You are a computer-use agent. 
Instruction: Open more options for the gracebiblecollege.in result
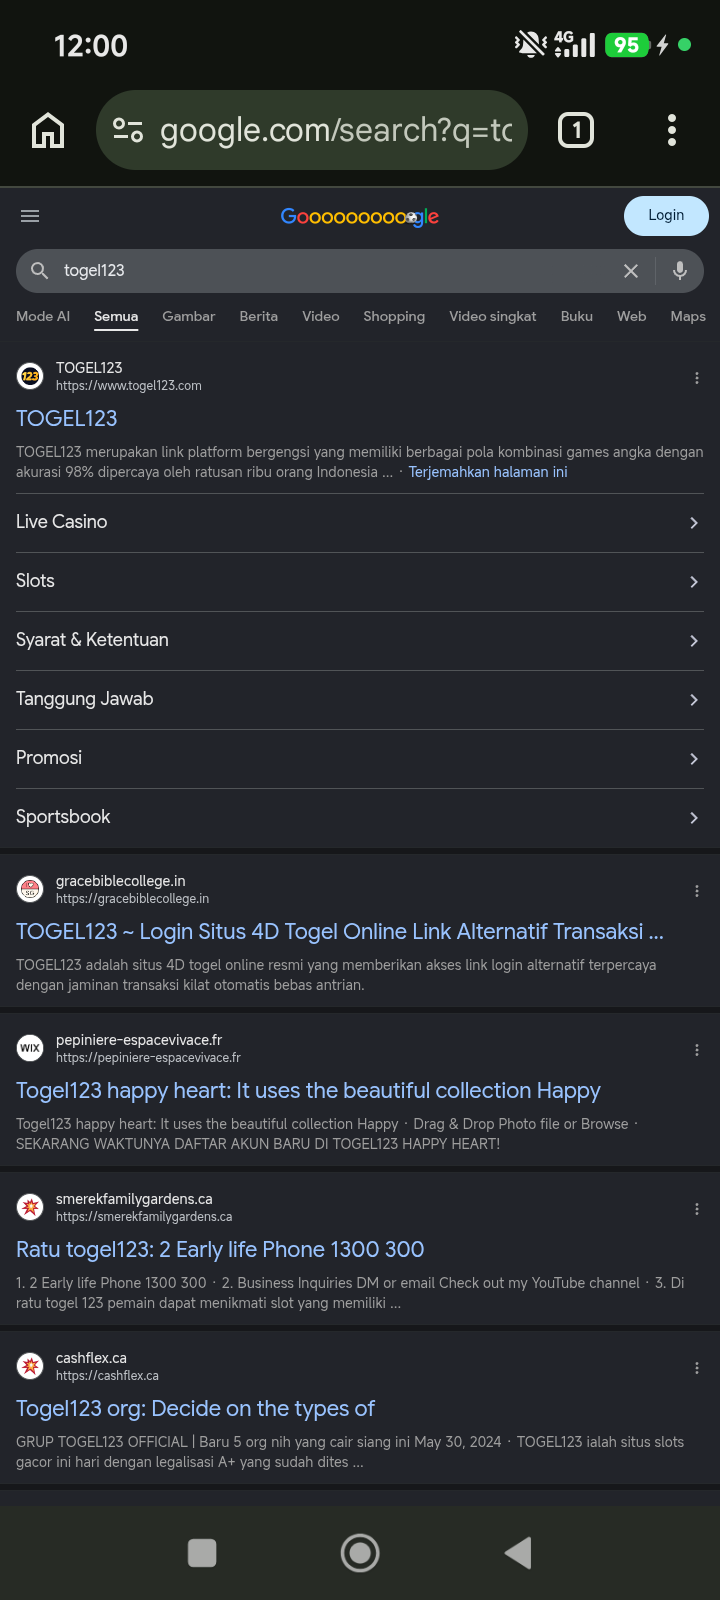[x=697, y=891]
